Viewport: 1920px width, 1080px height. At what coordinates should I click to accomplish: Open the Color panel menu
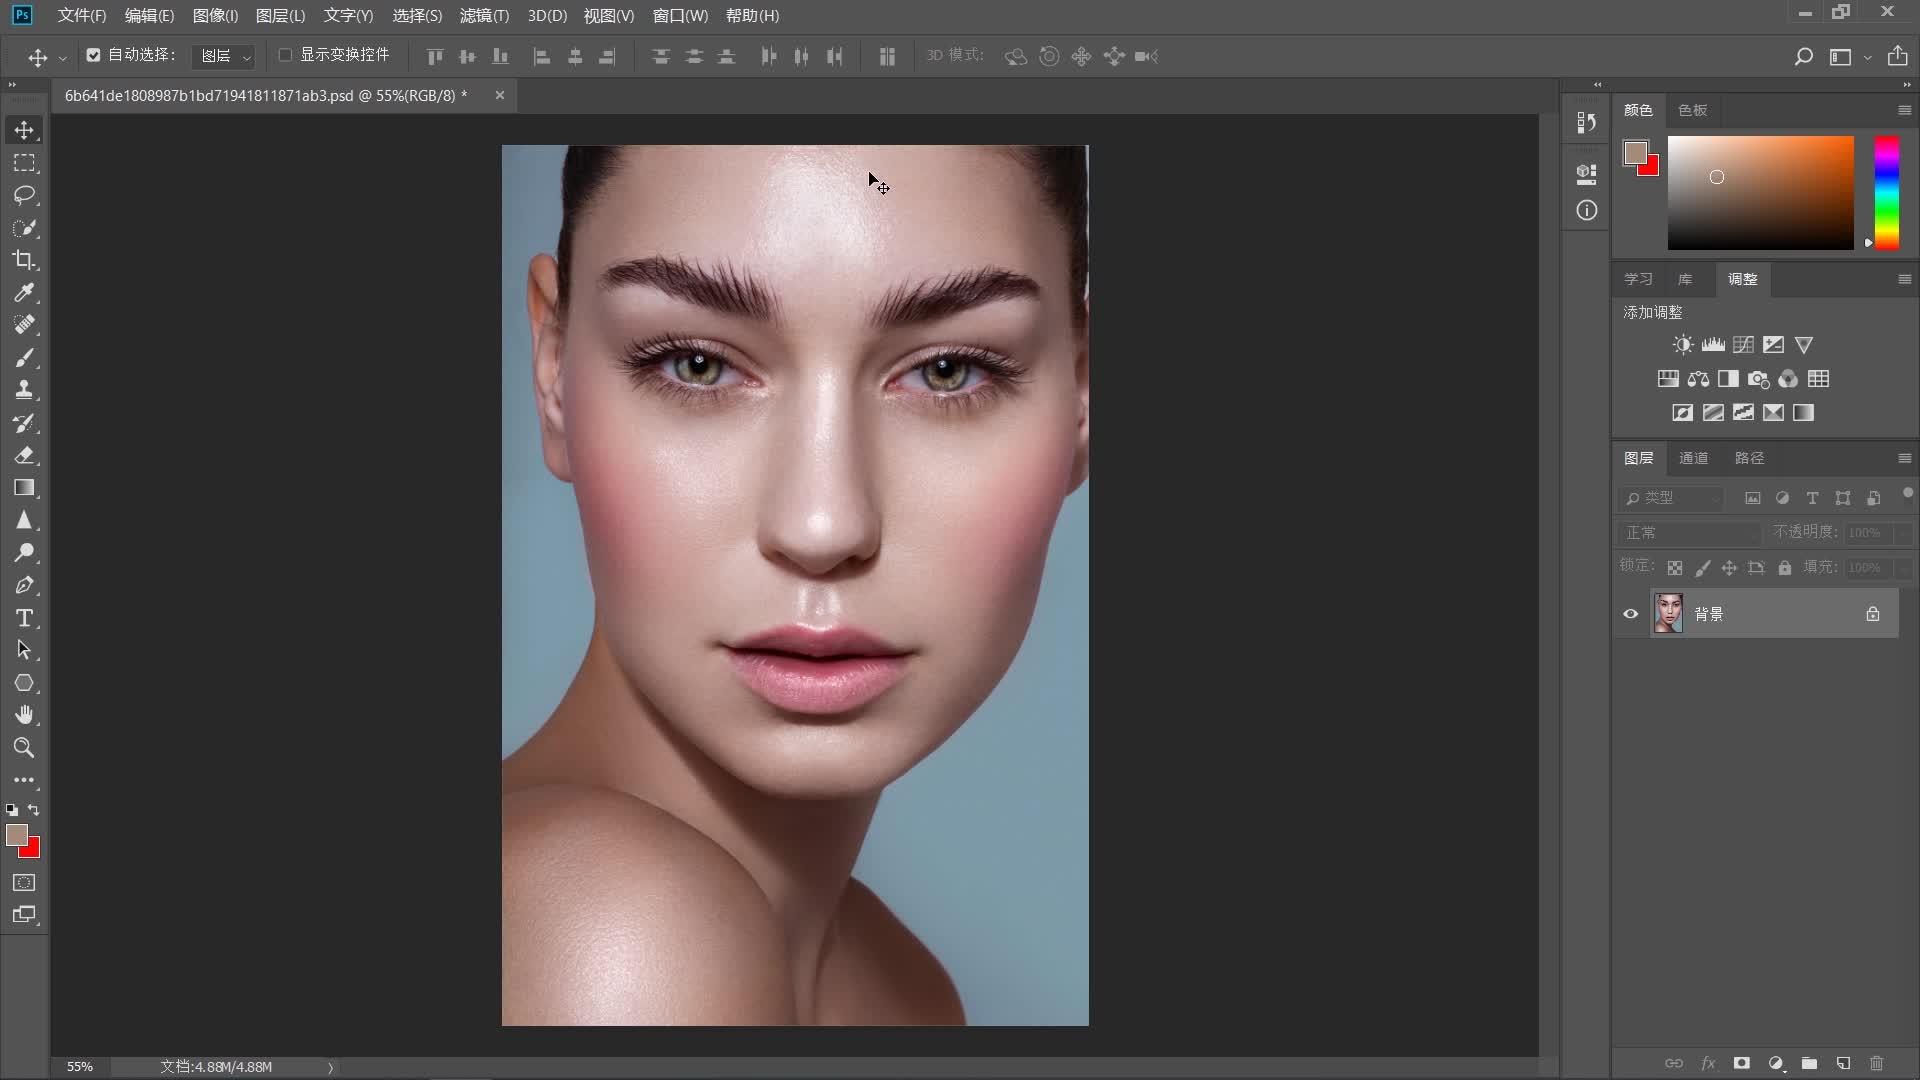[1904, 110]
